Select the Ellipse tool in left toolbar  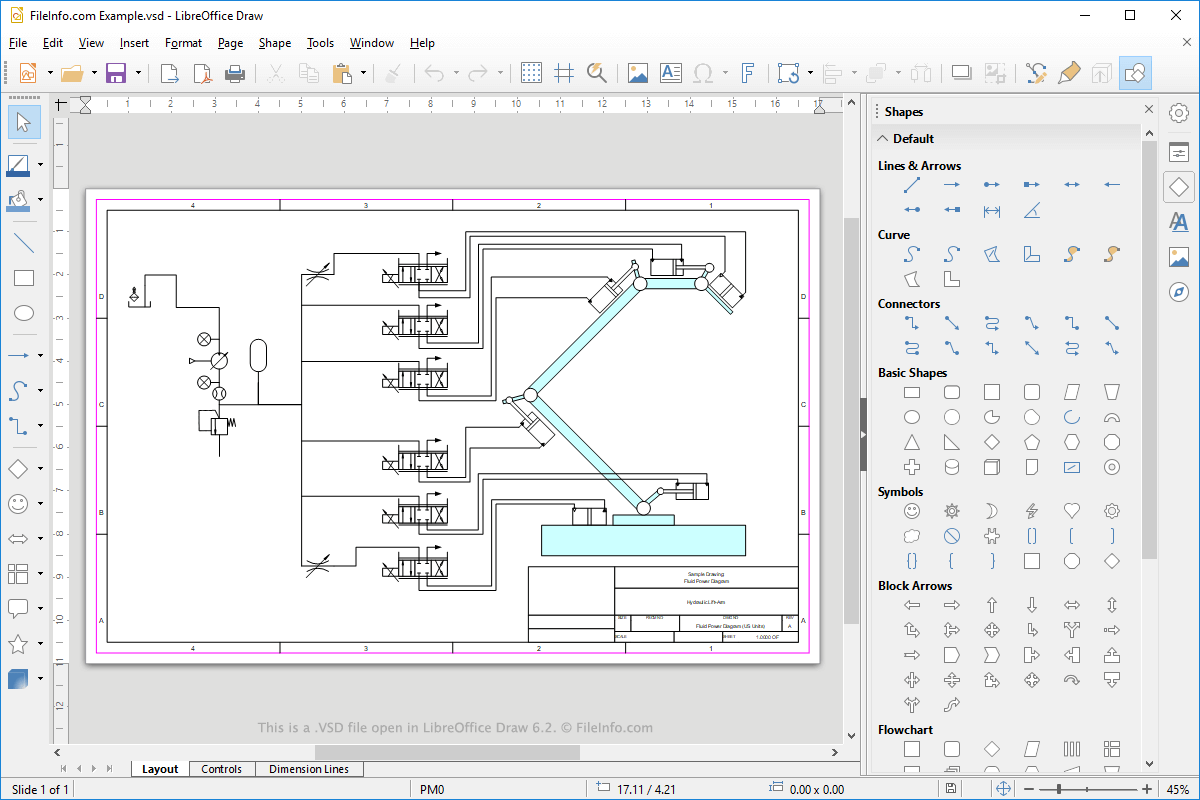coord(24,313)
